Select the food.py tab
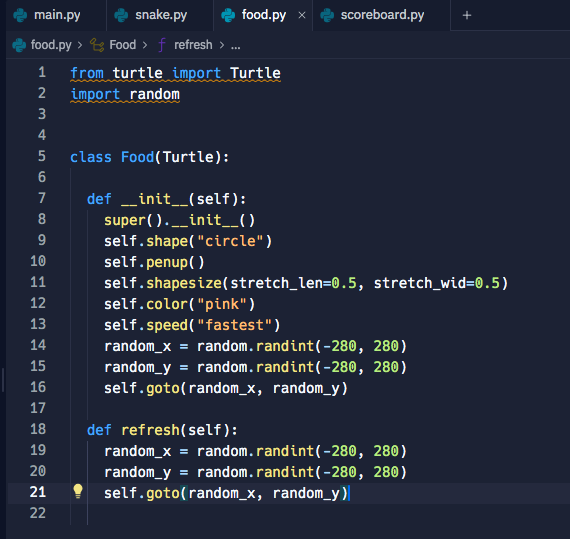Image resolution: width=570 pixels, height=539 pixels. (263, 15)
